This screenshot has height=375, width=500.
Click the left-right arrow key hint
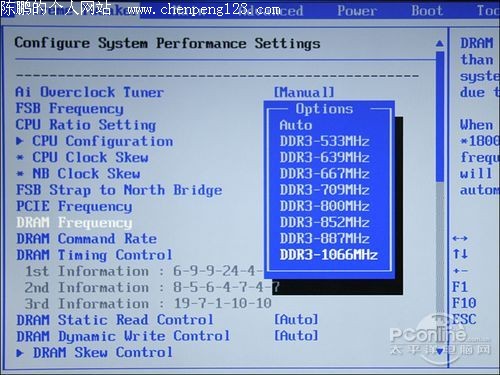[x=460, y=238]
